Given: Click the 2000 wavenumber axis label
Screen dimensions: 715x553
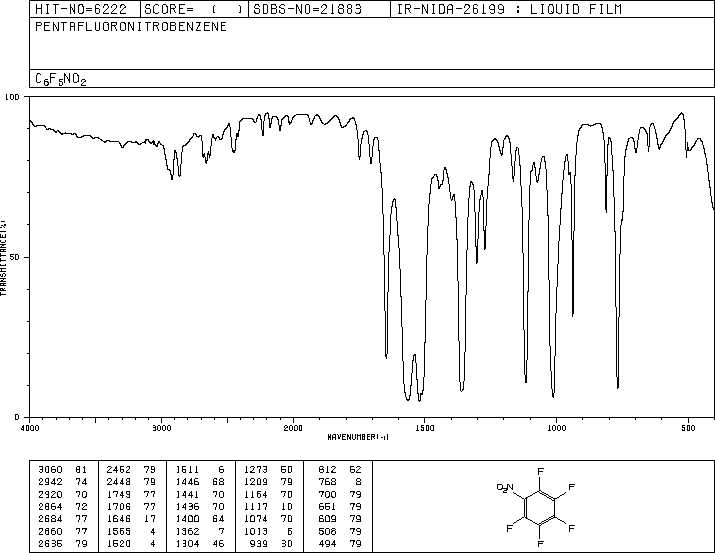Looking at the screenshot, I should pos(293,428).
